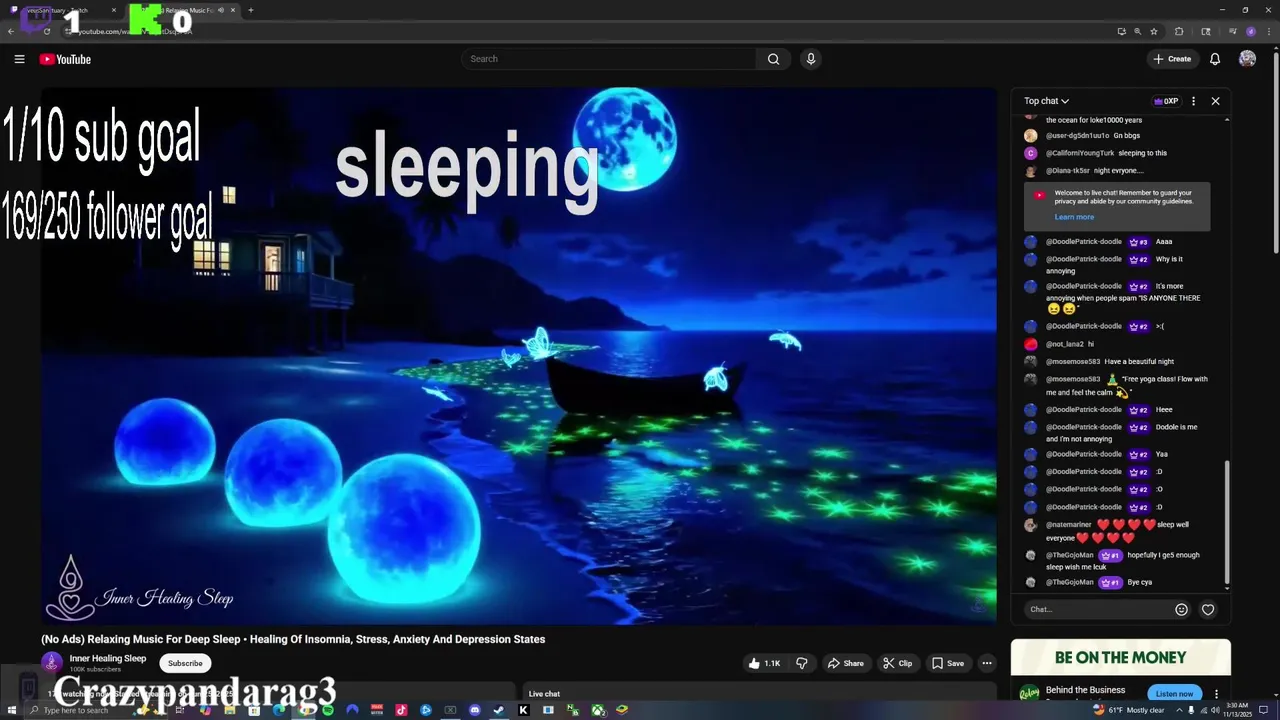Screen dimensions: 1280x720
Task: Send a heart reaction in chat
Action: [1208, 609]
